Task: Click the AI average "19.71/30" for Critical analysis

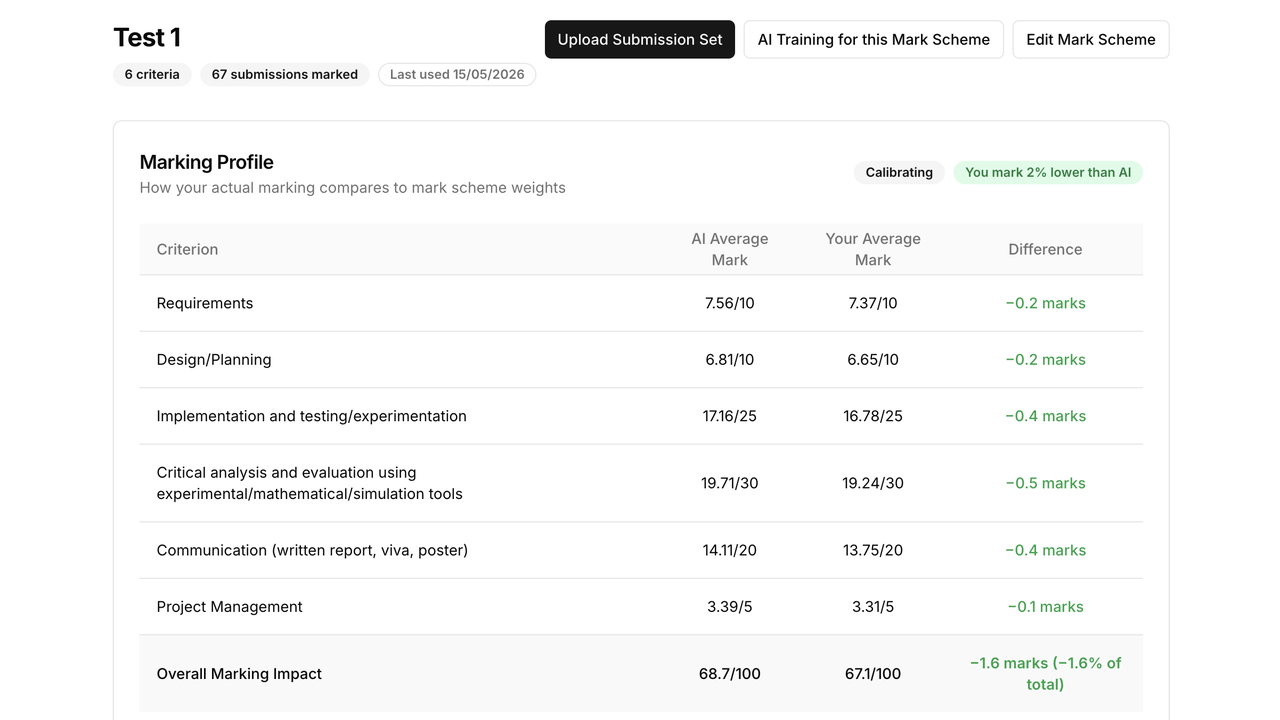Action: [730, 484]
